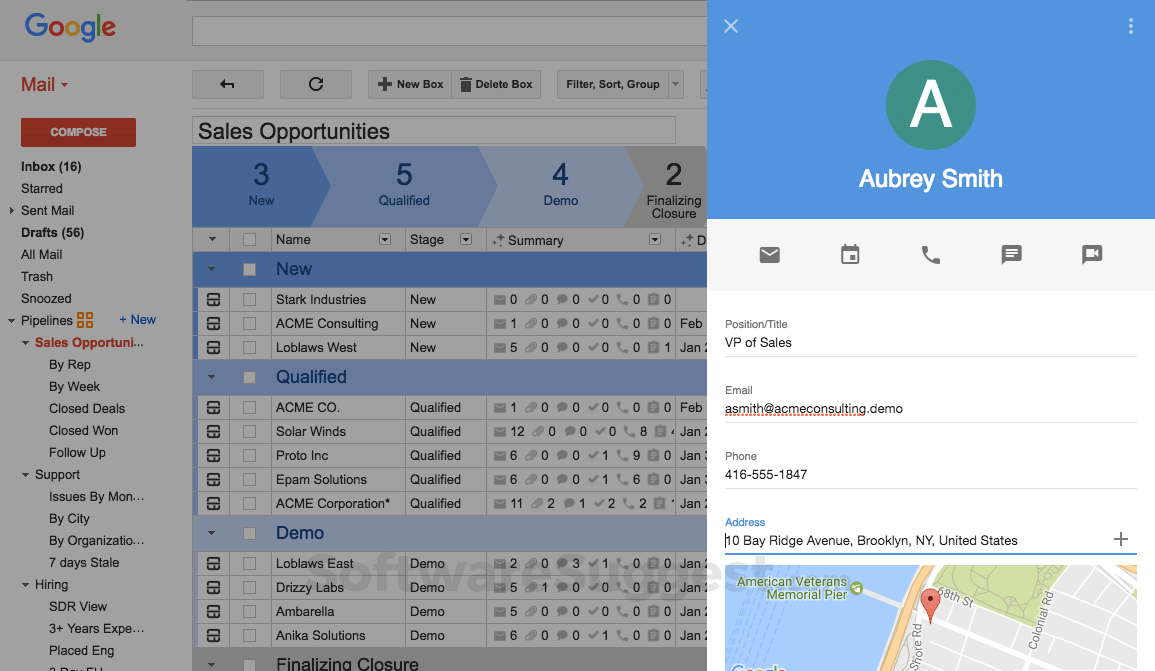Click the refresh button in toolbar
This screenshot has width=1155, height=671.
pos(316,84)
